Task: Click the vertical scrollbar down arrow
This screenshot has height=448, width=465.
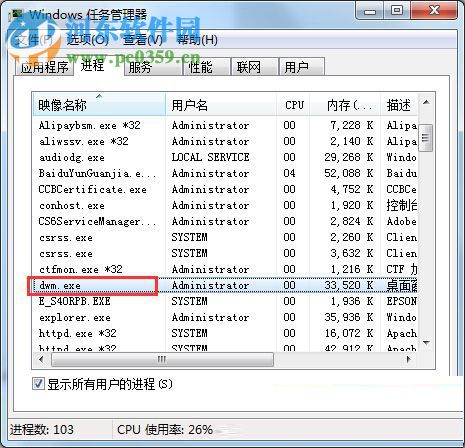Action: pyautogui.click(x=426, y=342)
